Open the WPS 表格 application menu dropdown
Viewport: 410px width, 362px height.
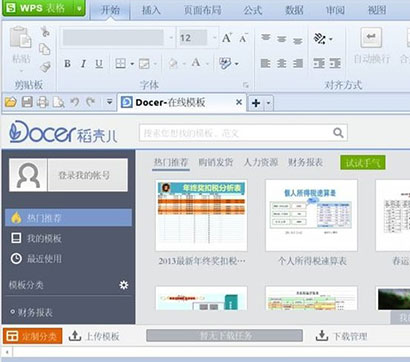pos(79,8)
